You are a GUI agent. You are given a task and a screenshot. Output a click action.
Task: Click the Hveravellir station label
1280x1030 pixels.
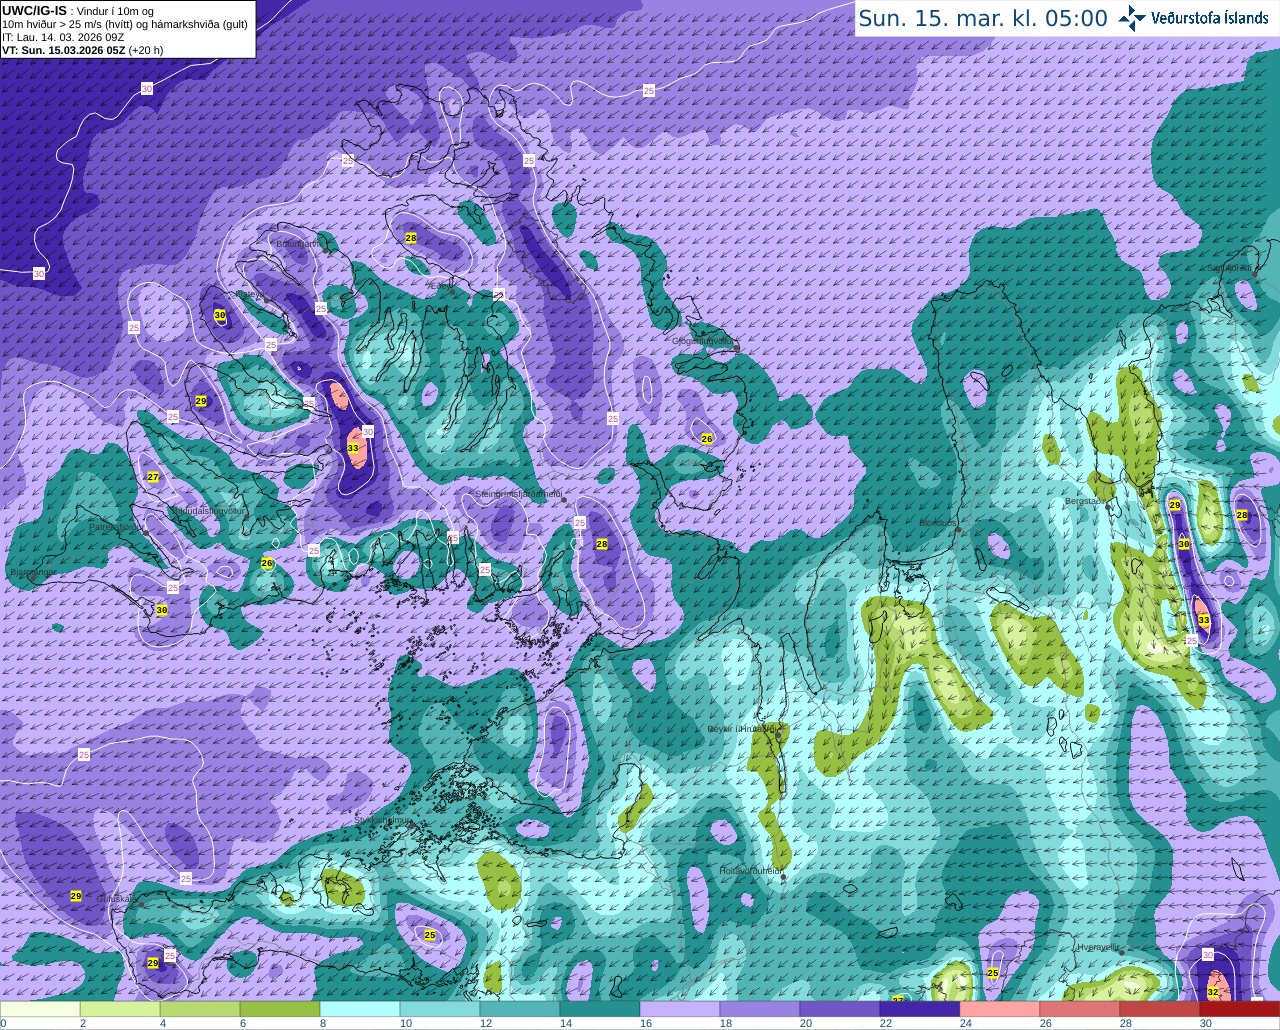coord(1097,947)
